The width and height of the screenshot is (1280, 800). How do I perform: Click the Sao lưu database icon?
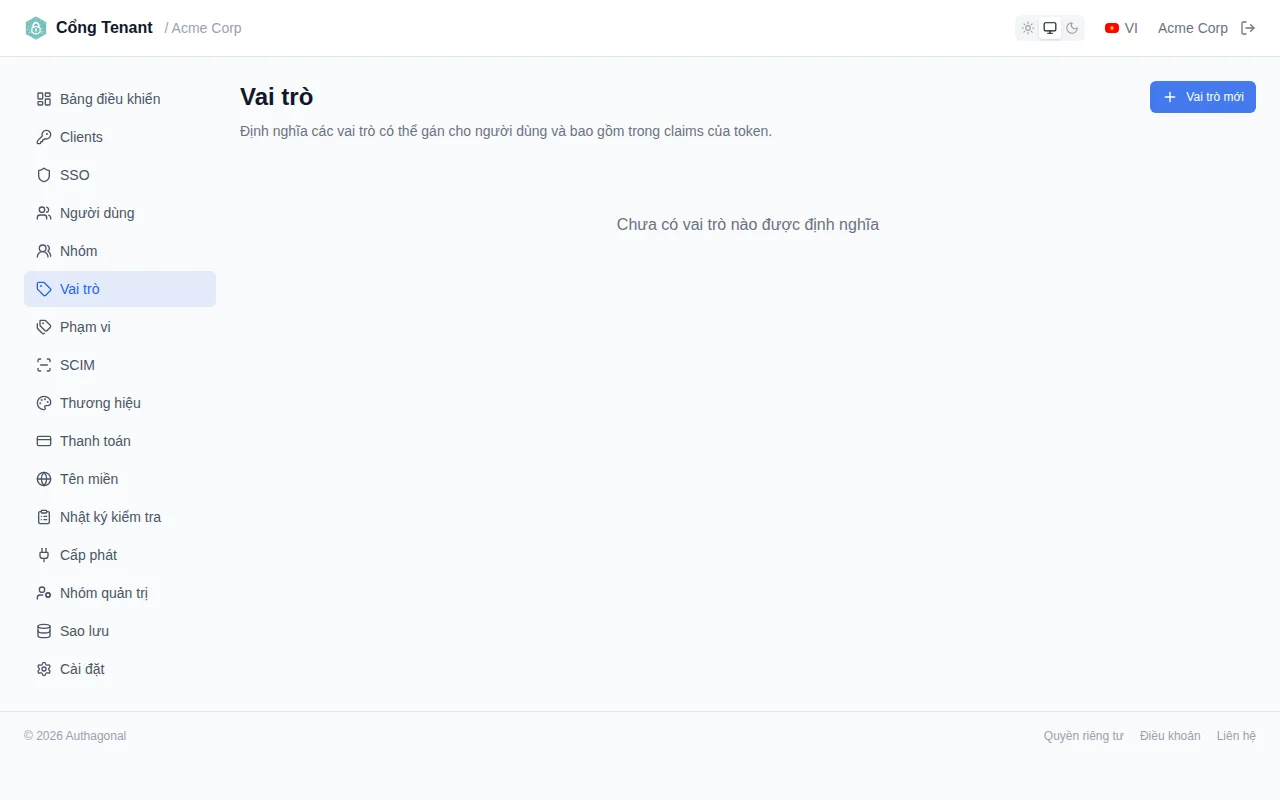(44, 631)
